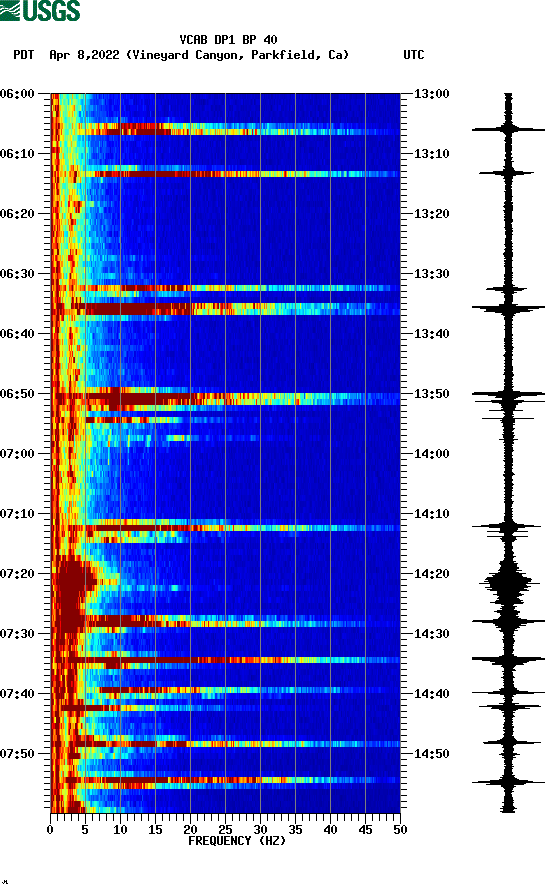Click the '14:20' UTC time label
Image resolution: width=552 pixels, height=893 pixels.
click(x=431, y=574)
